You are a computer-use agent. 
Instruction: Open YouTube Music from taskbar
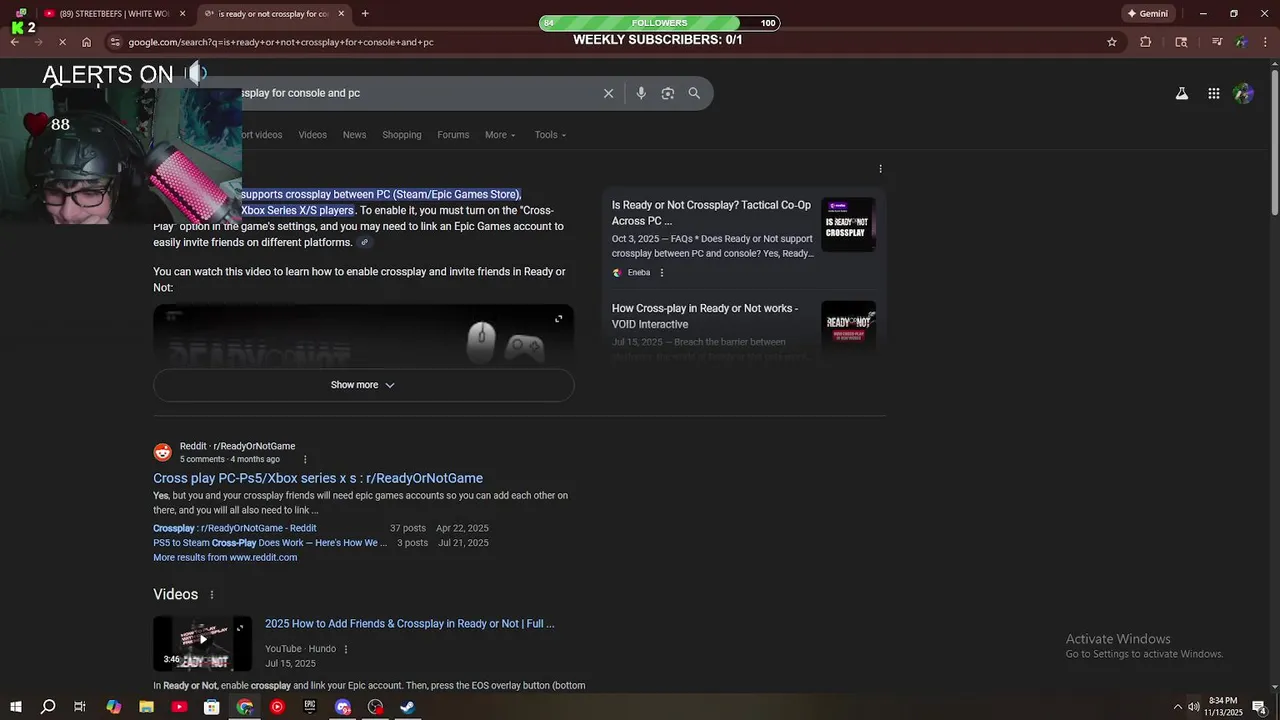277,707
